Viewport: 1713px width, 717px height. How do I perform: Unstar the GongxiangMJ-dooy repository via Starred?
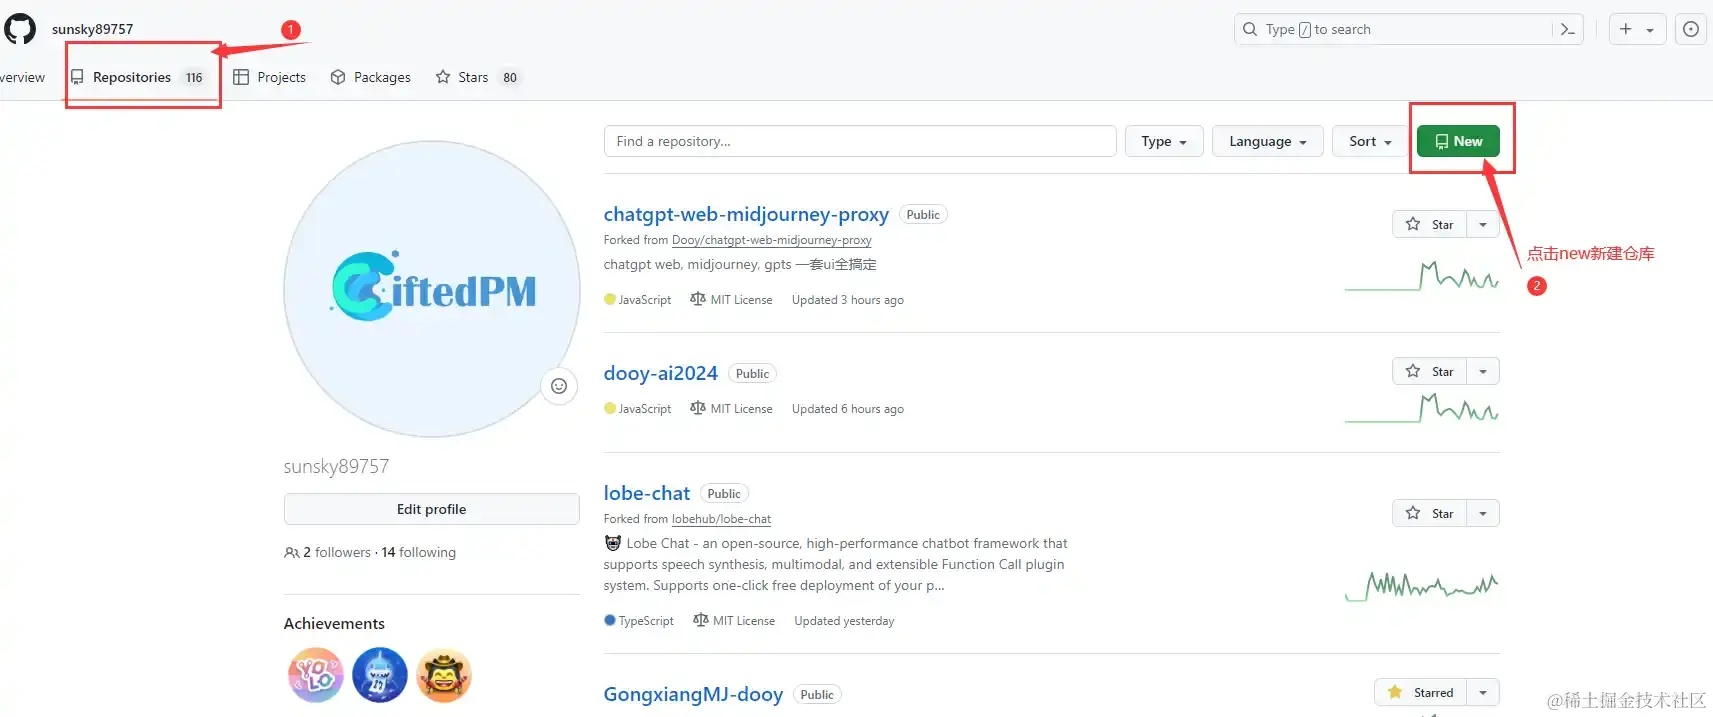tap(1421, 692)
